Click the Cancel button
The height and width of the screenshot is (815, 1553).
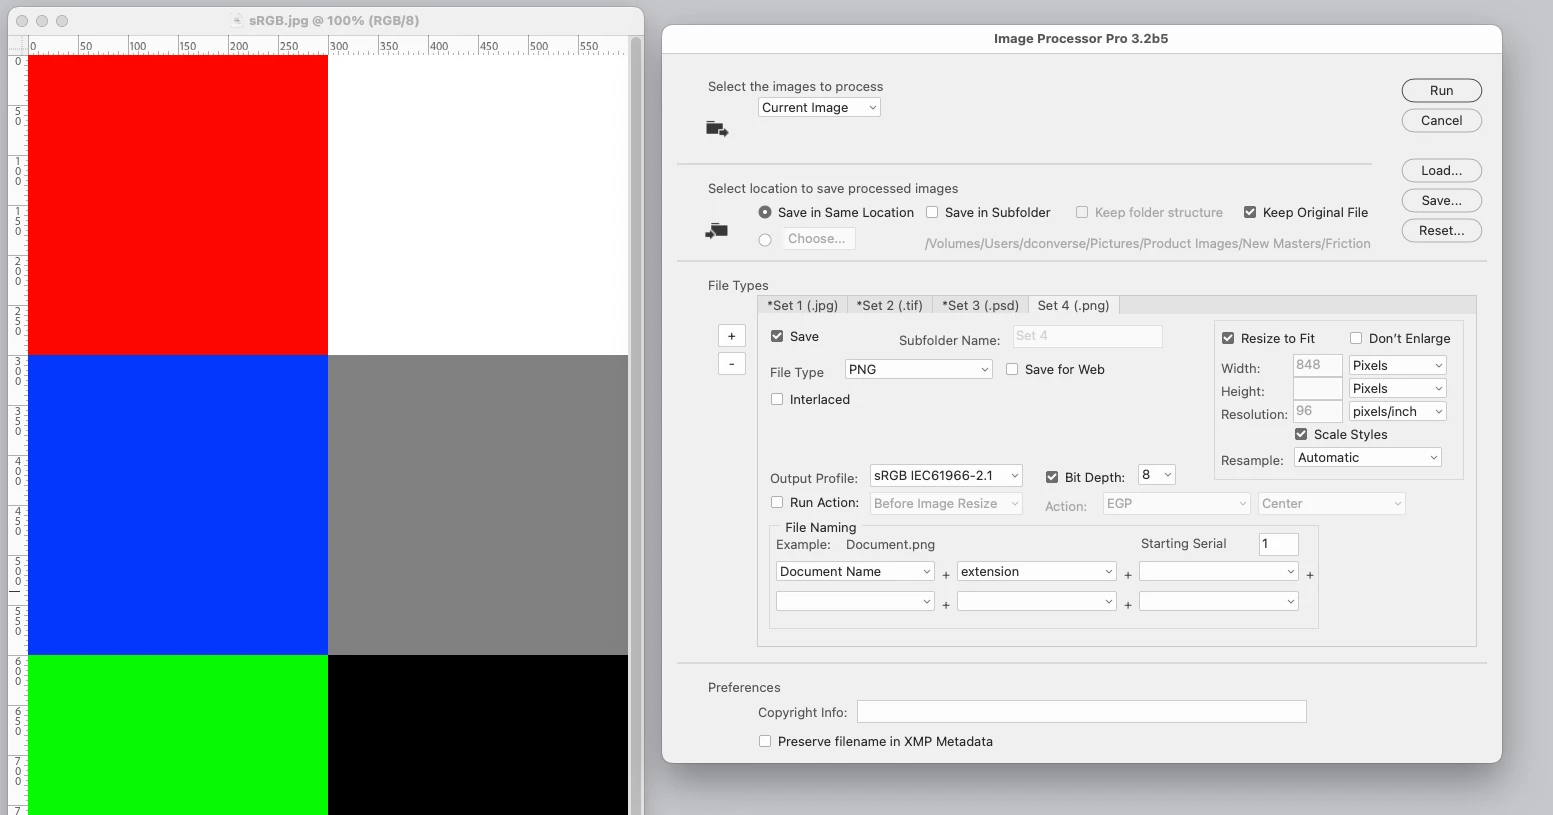point(1441,120)
